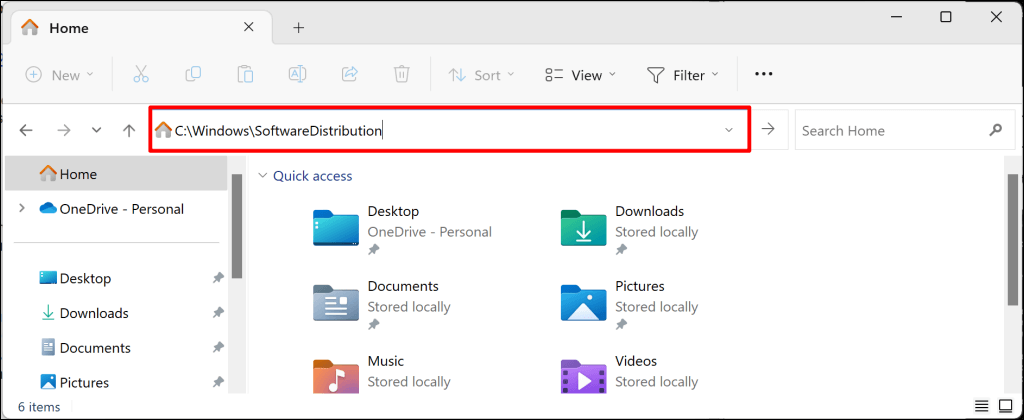The height and width of the screenshot is (420, 1024).
Task: Switch to details view in status bar
Action: [x=982, y=407]
